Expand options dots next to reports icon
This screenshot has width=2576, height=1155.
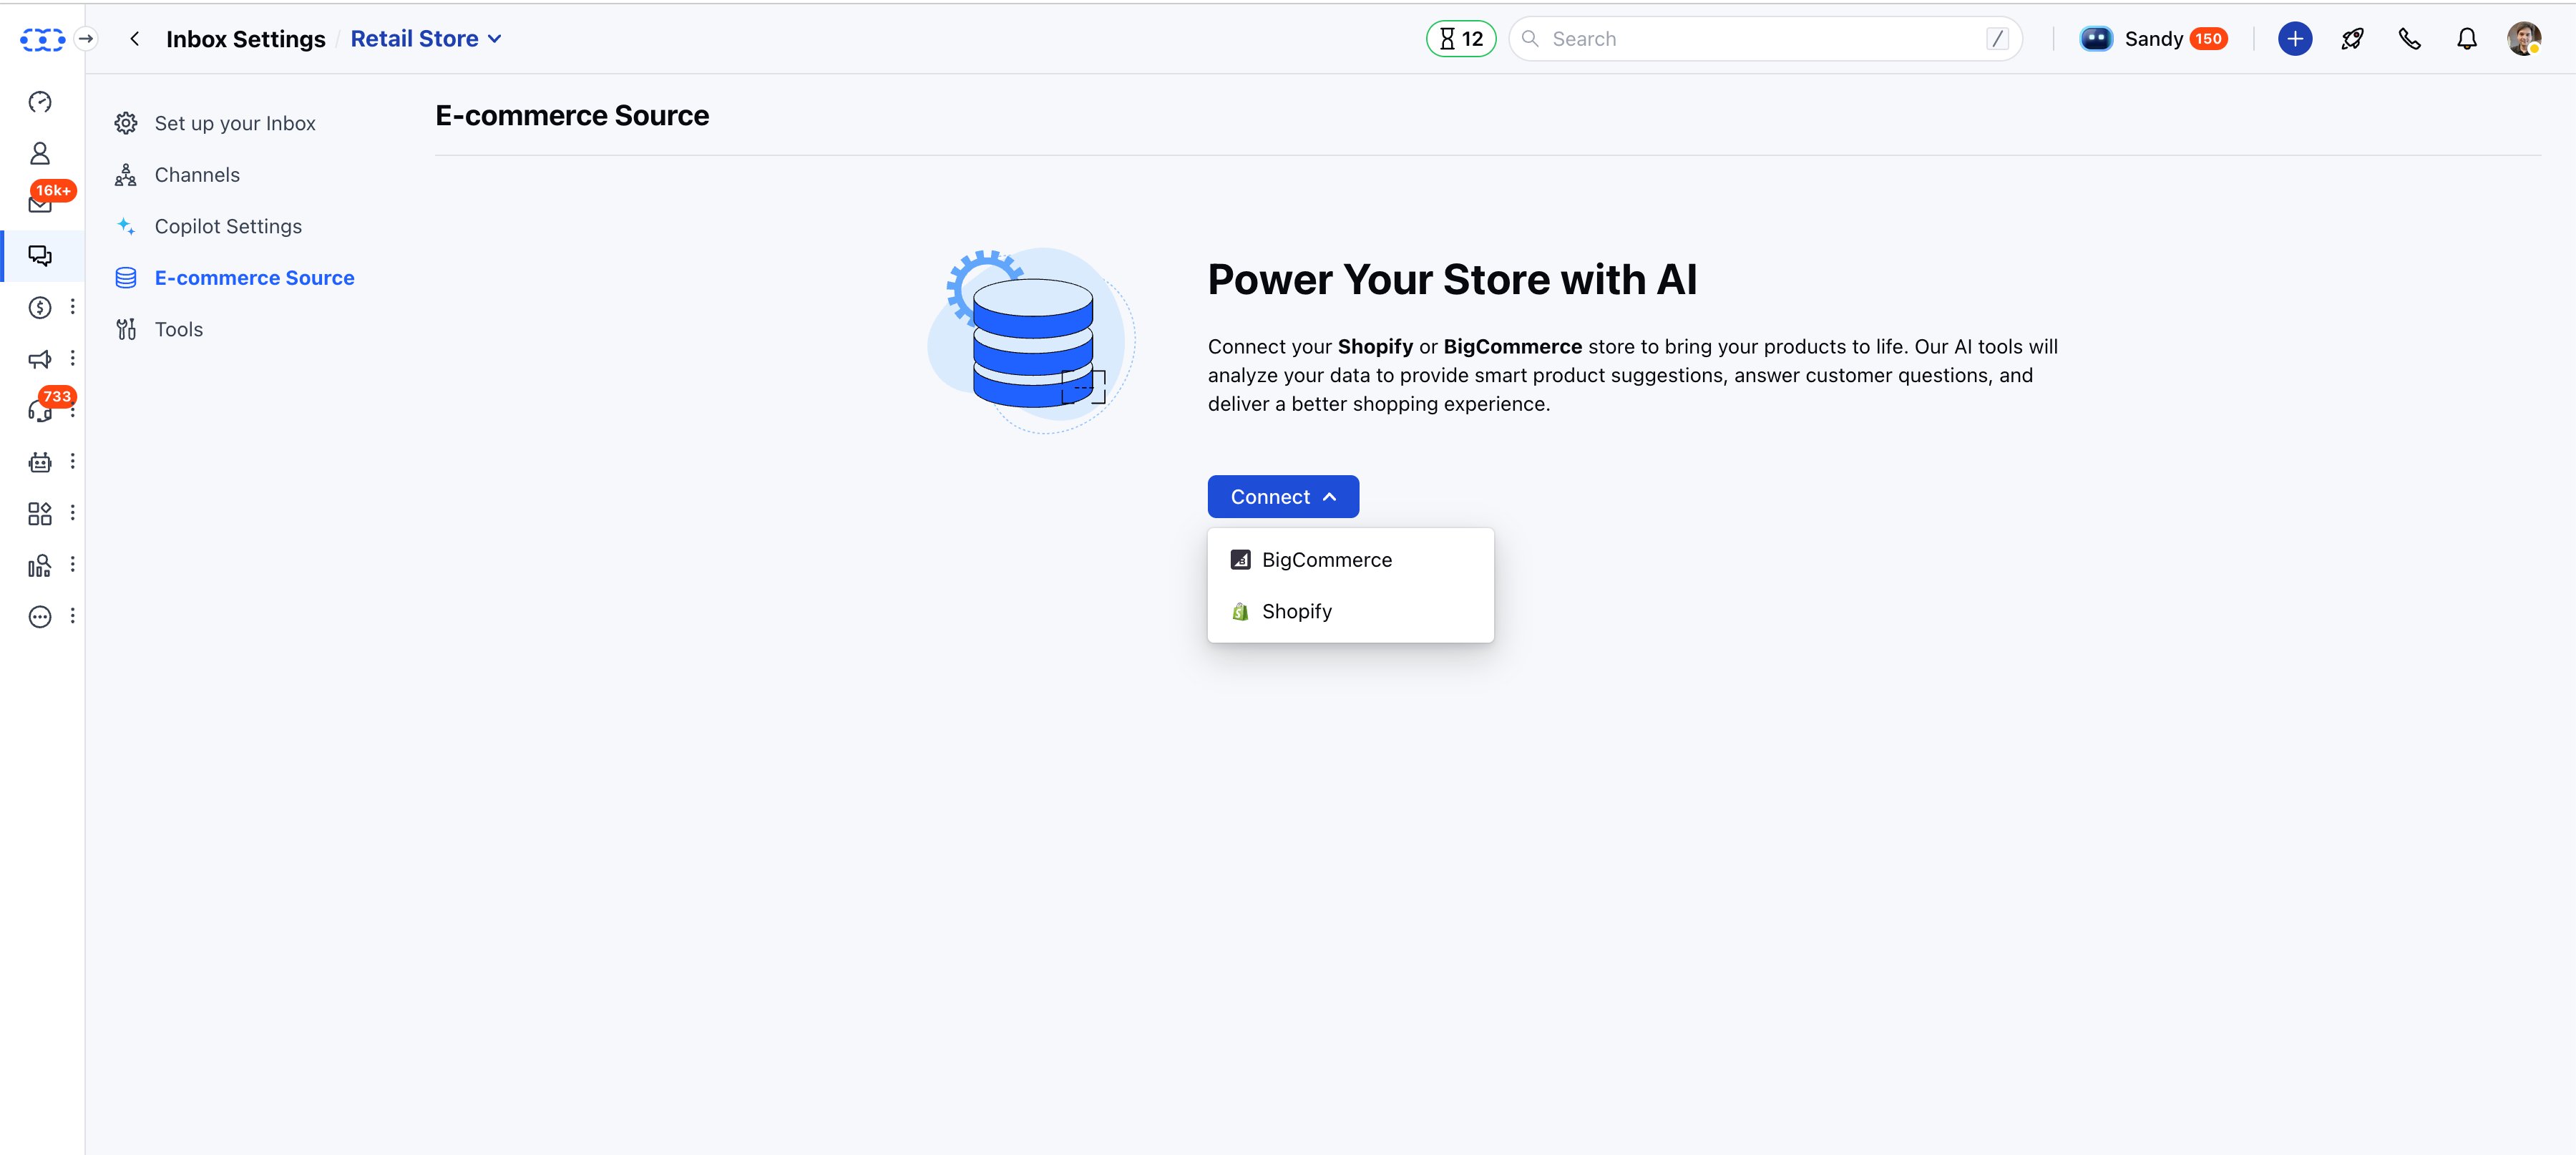[x=72, y=564]
